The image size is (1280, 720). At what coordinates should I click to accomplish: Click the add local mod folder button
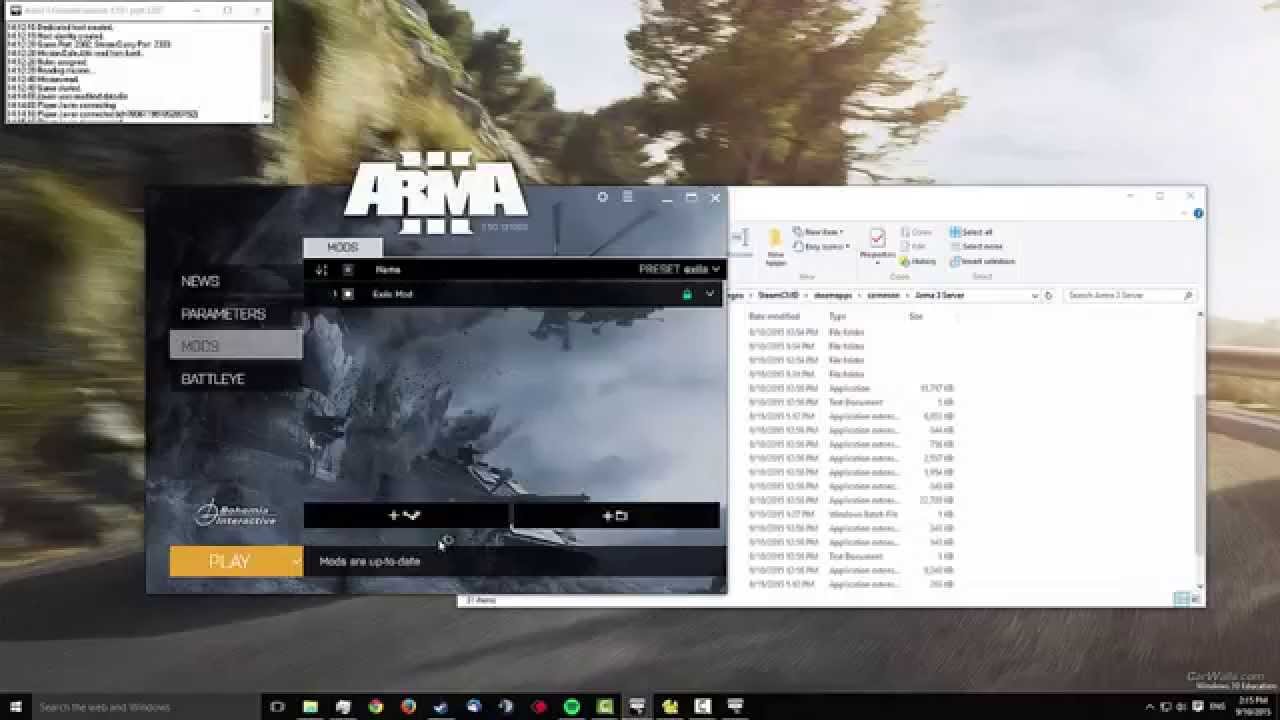tap(616, 515)
